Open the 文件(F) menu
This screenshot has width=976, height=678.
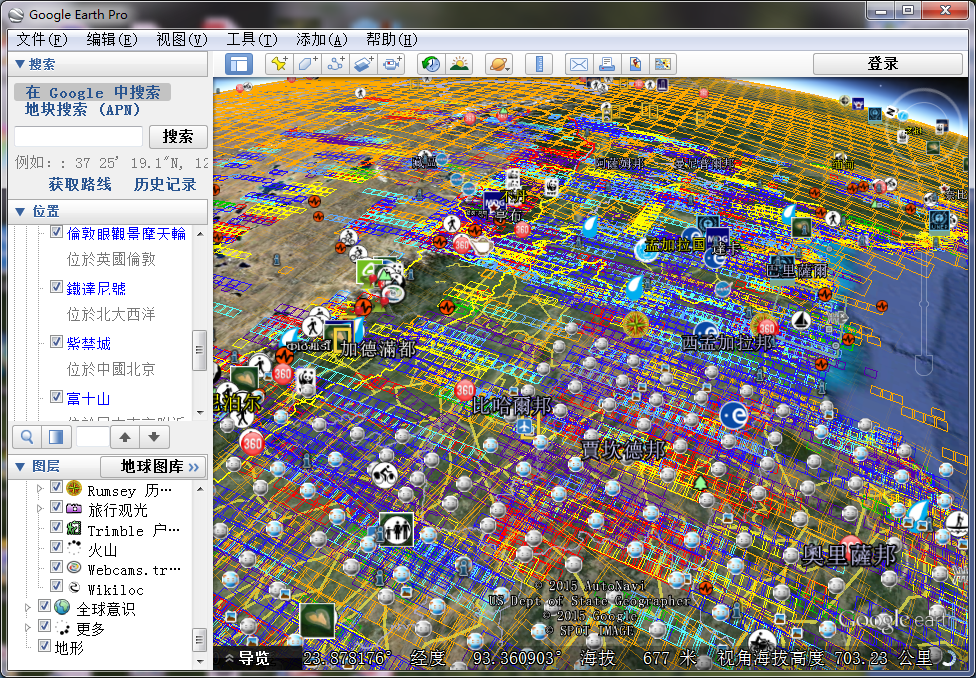click(42, 40)
